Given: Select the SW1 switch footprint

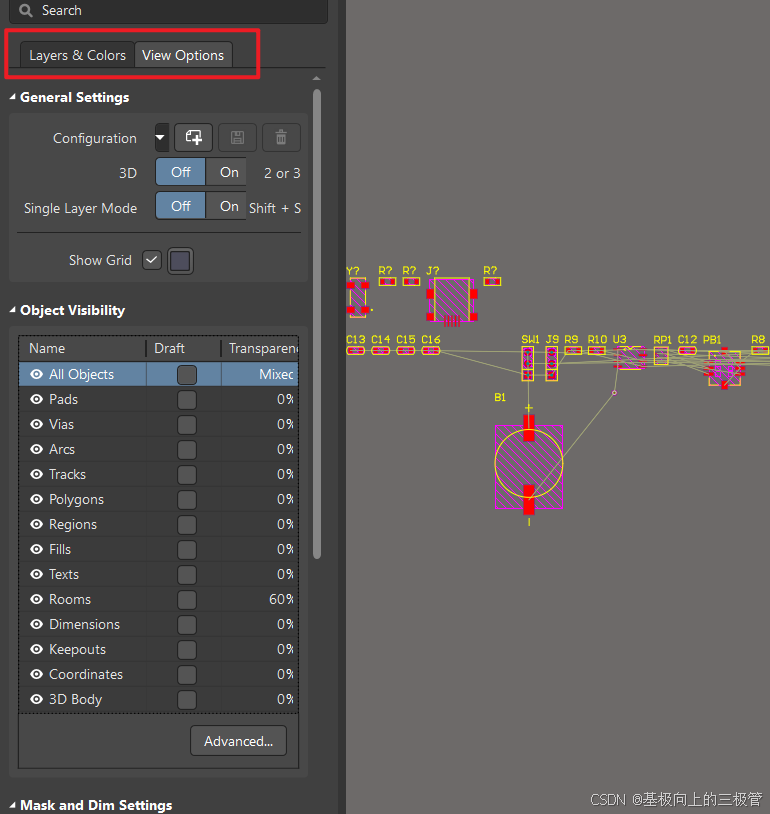Looking at the screenshot, I should click(x=528, y=363).
